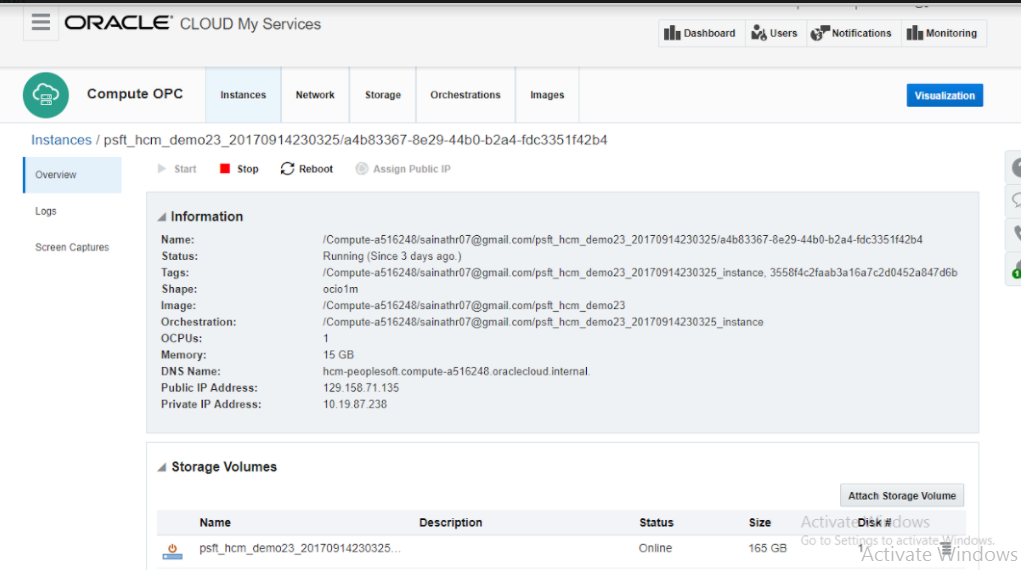This screenshot has height=570, width=1021.
Task: Click public IP address 129.158.71.135
Action: coord(361,388)
